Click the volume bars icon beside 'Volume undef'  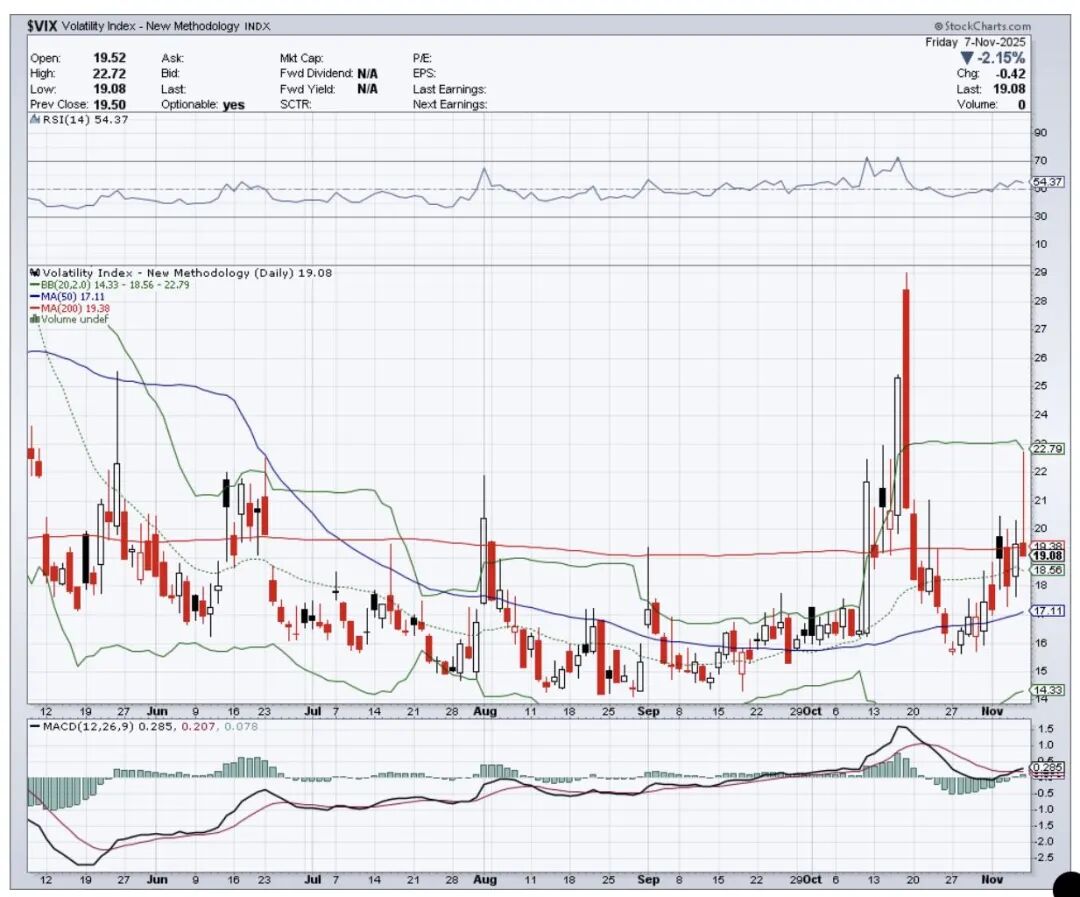click(34, 319)
